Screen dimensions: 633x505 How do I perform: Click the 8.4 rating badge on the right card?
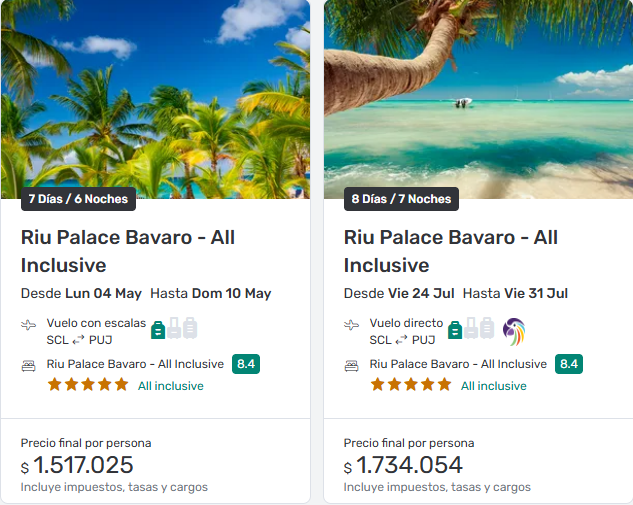pyautogui.click(x=569, y=364)
